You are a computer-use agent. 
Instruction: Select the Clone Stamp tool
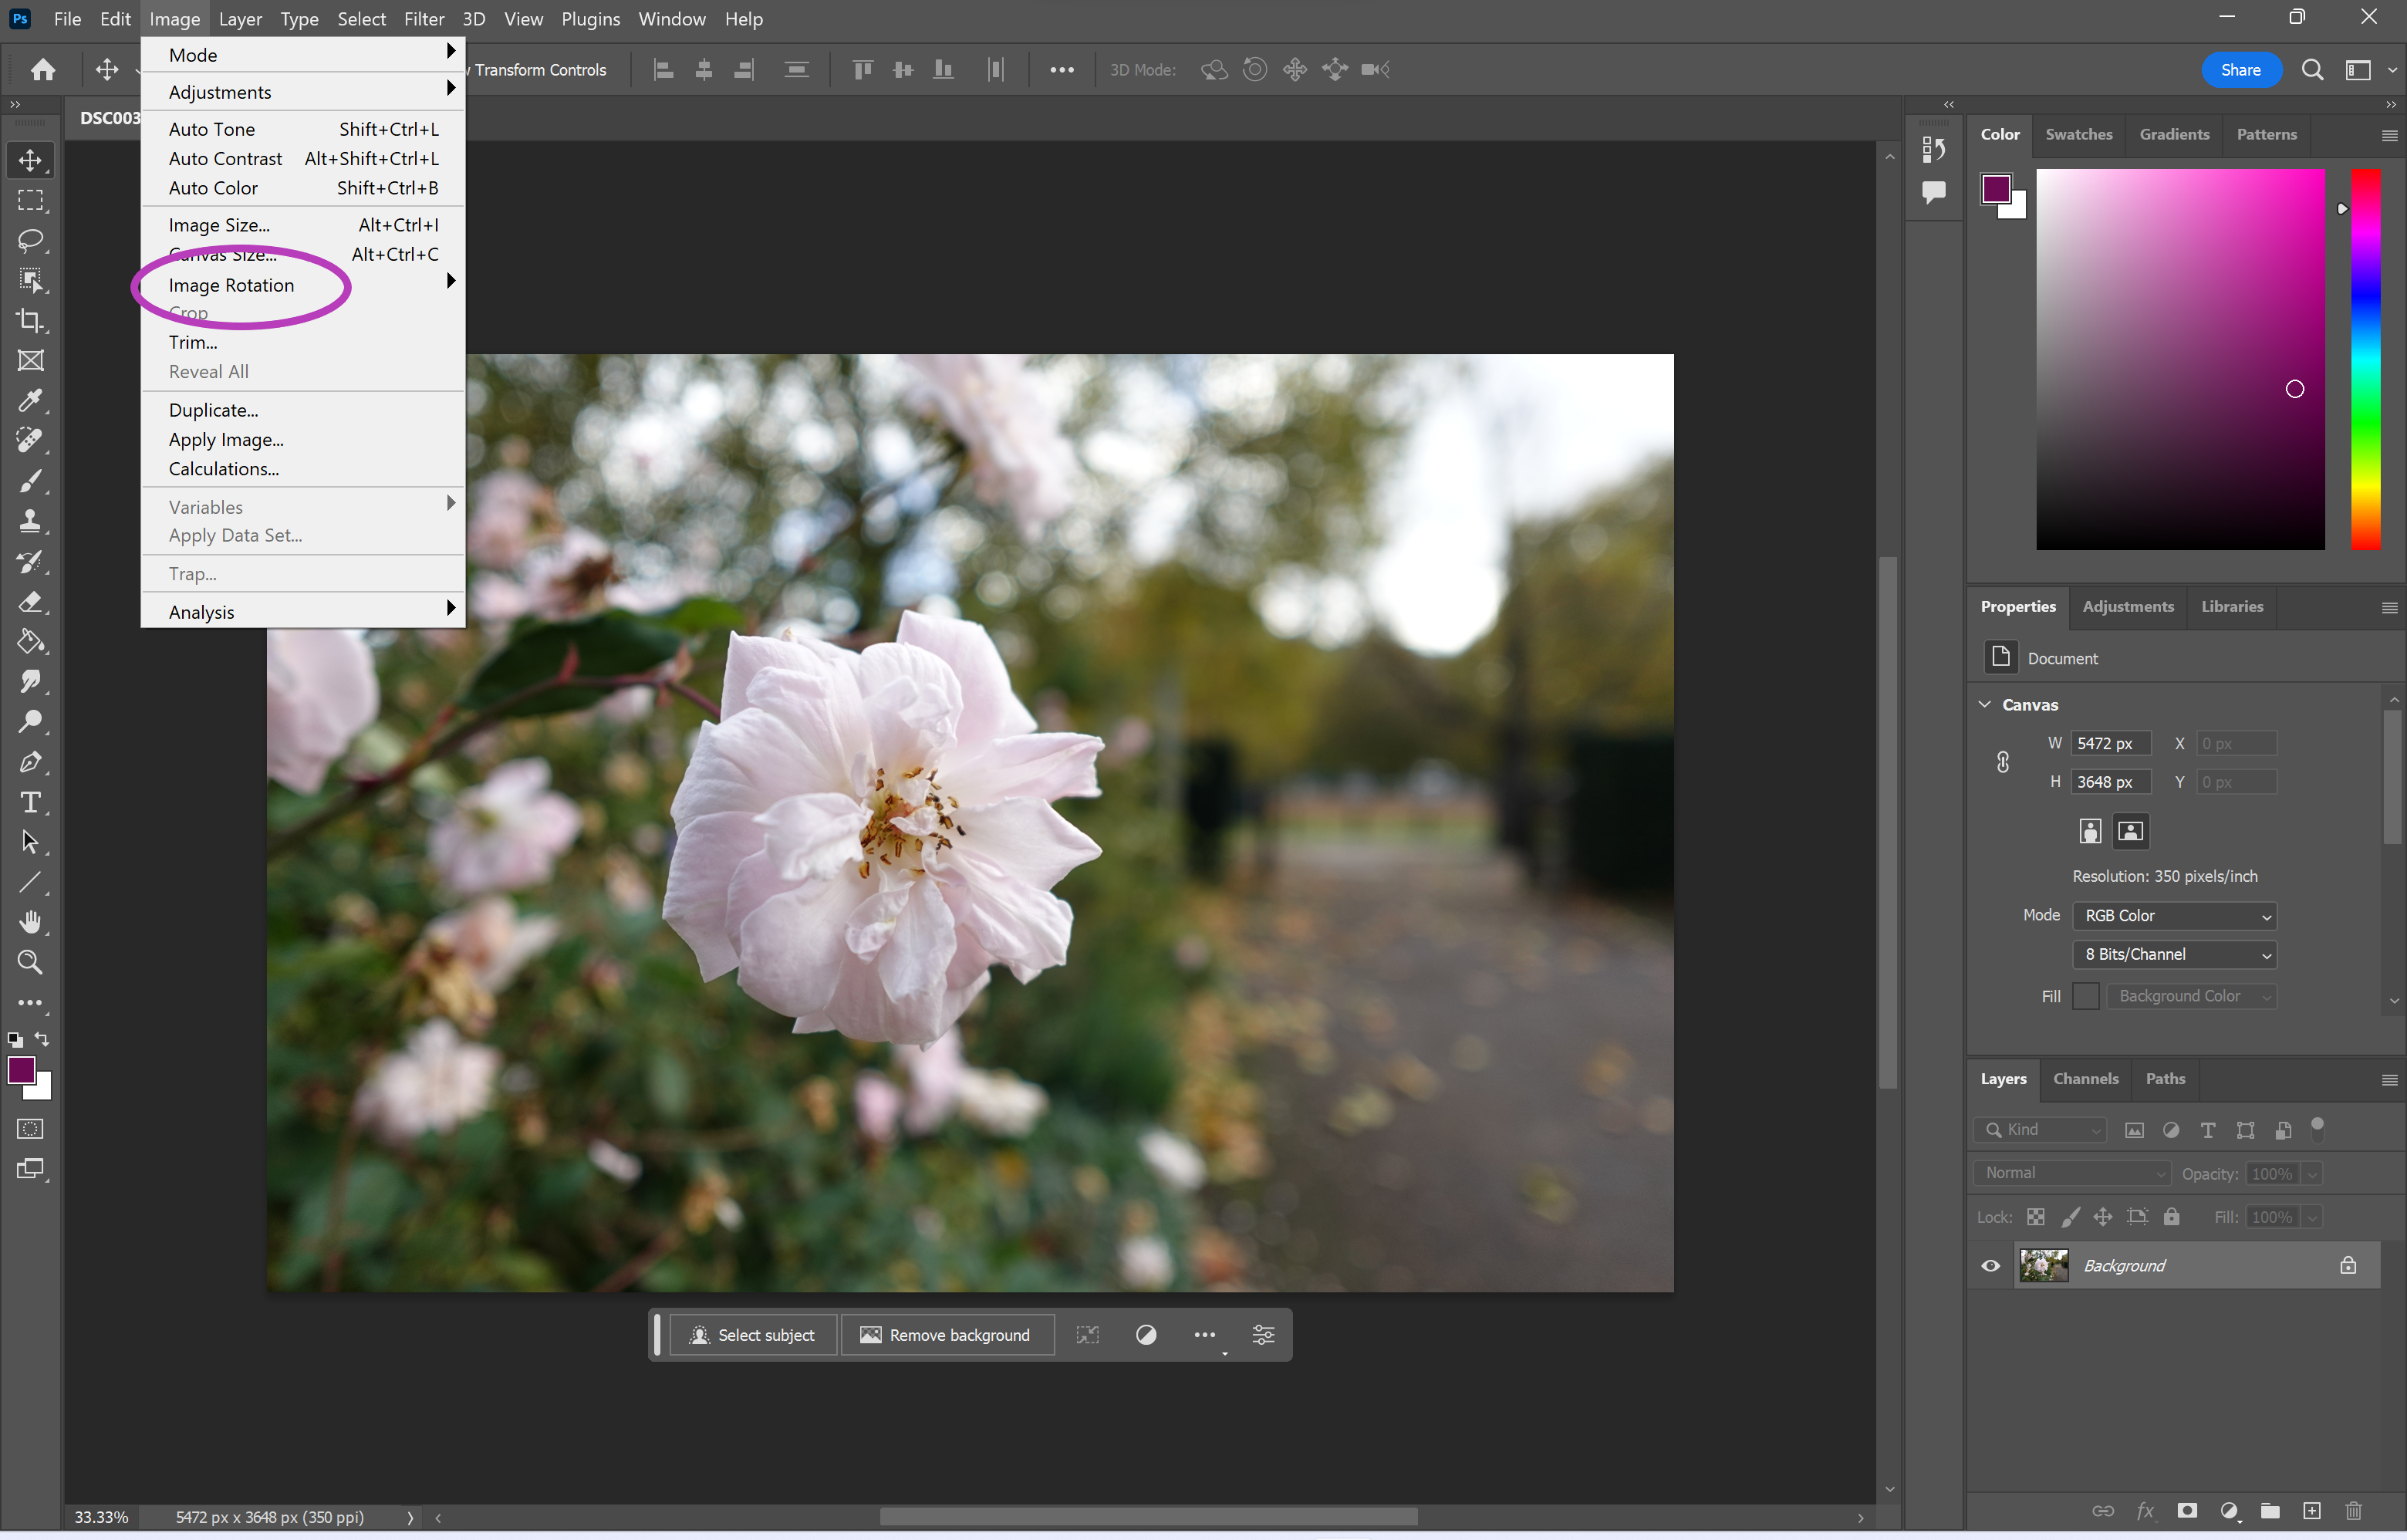pos(30,521)
